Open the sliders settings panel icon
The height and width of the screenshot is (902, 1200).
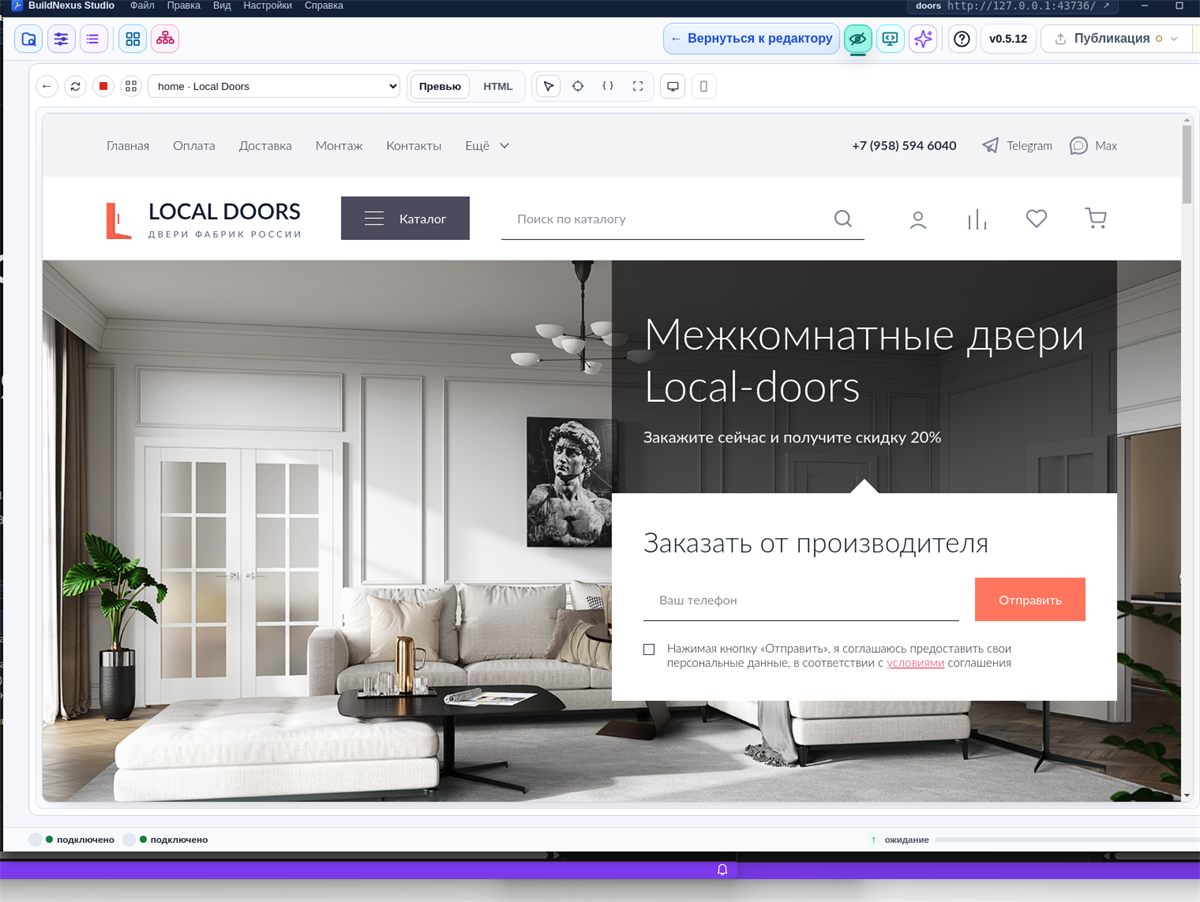coord(61,39)
